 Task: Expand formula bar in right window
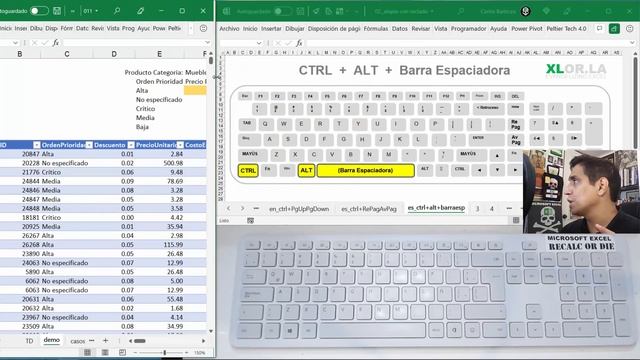(x=632, y=43)
